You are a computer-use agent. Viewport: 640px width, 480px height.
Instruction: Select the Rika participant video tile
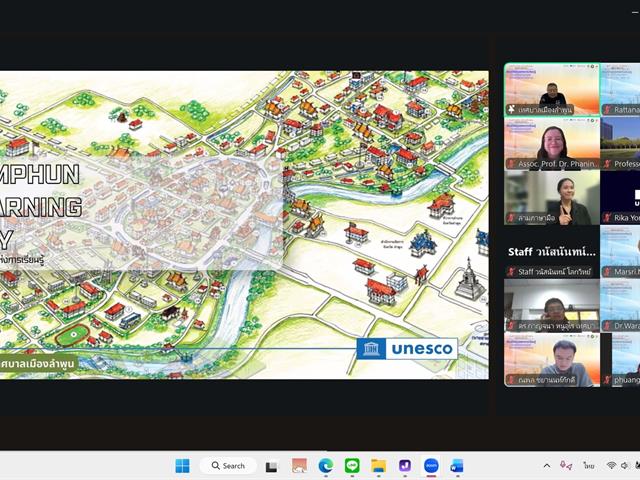click(x=621, y=197)
